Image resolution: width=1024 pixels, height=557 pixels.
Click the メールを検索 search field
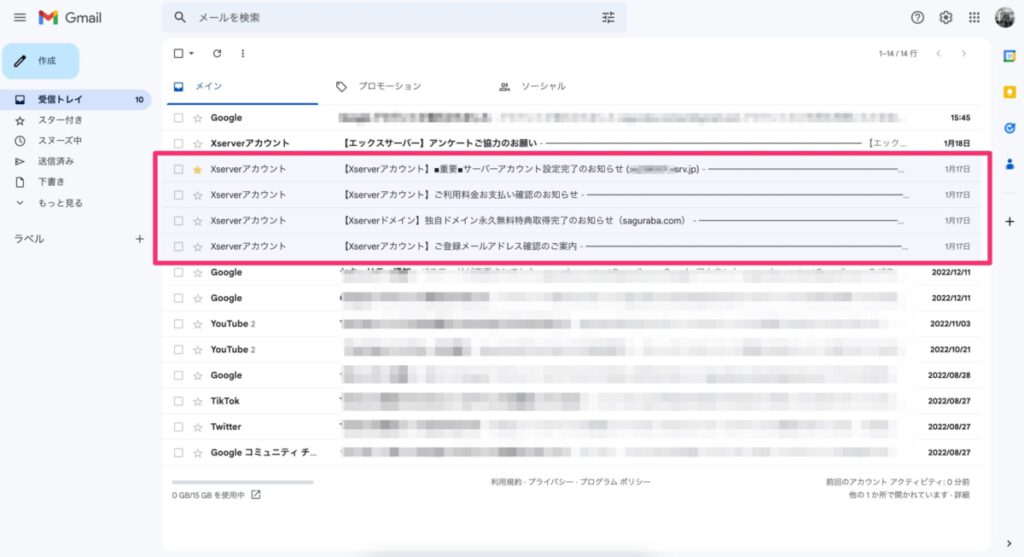click(394, 18)
